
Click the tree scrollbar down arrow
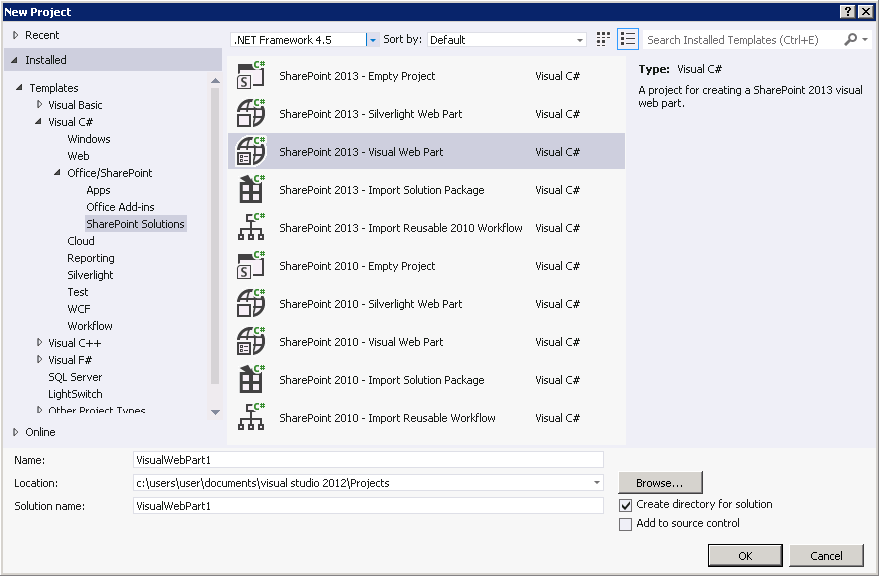(215, 412)
